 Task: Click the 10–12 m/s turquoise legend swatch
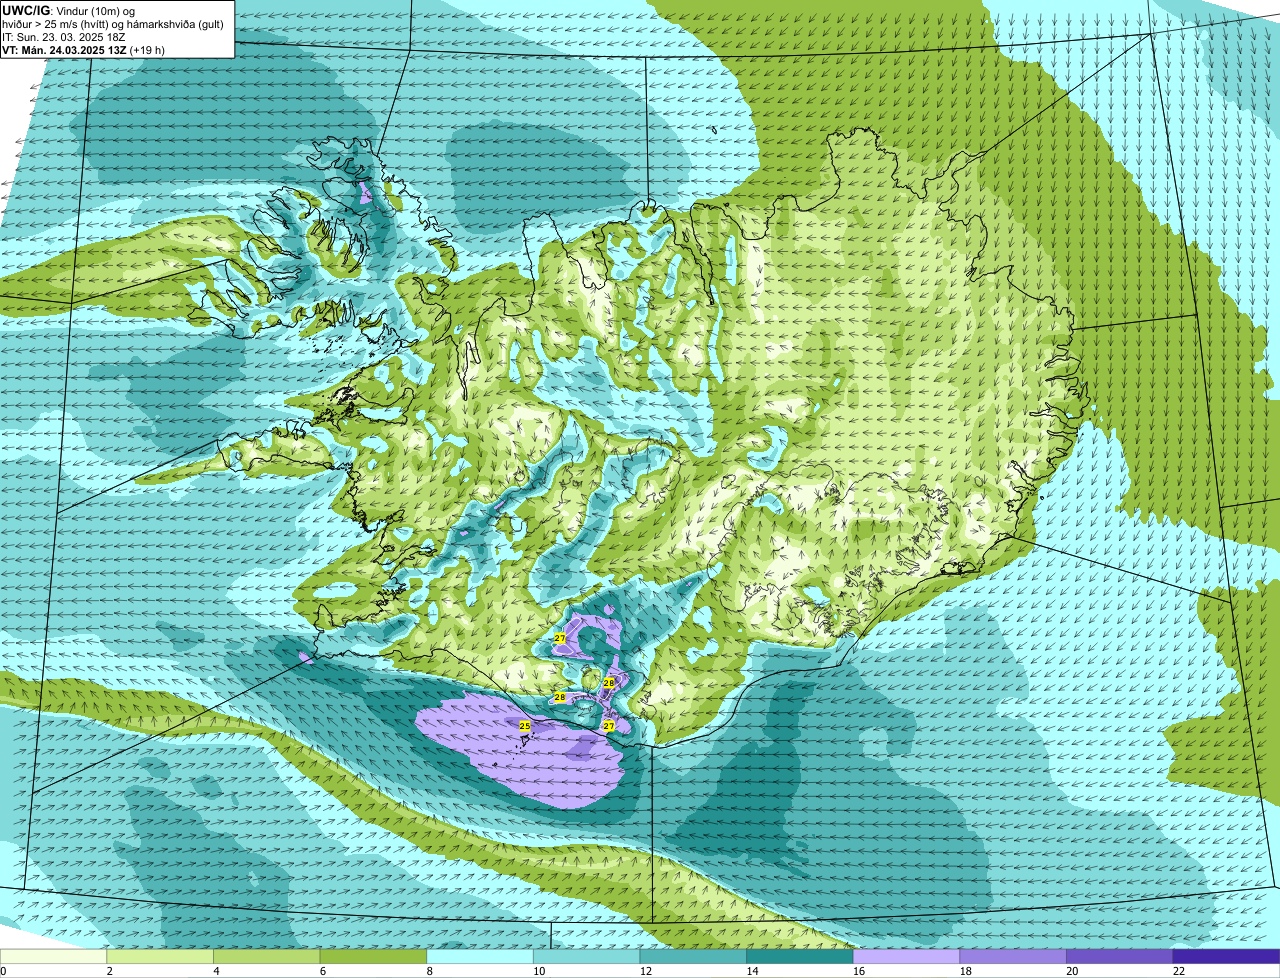coord(586,956)
